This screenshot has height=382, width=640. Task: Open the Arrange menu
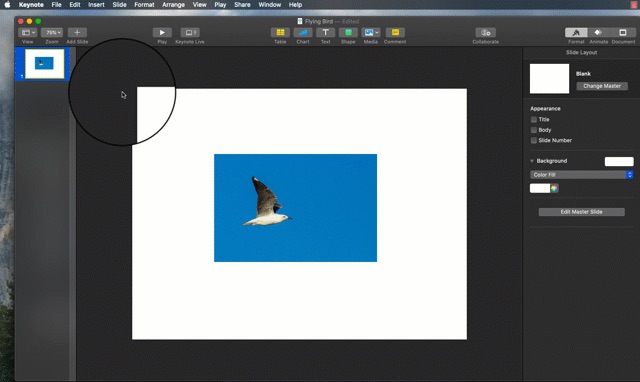pos(173,5)
